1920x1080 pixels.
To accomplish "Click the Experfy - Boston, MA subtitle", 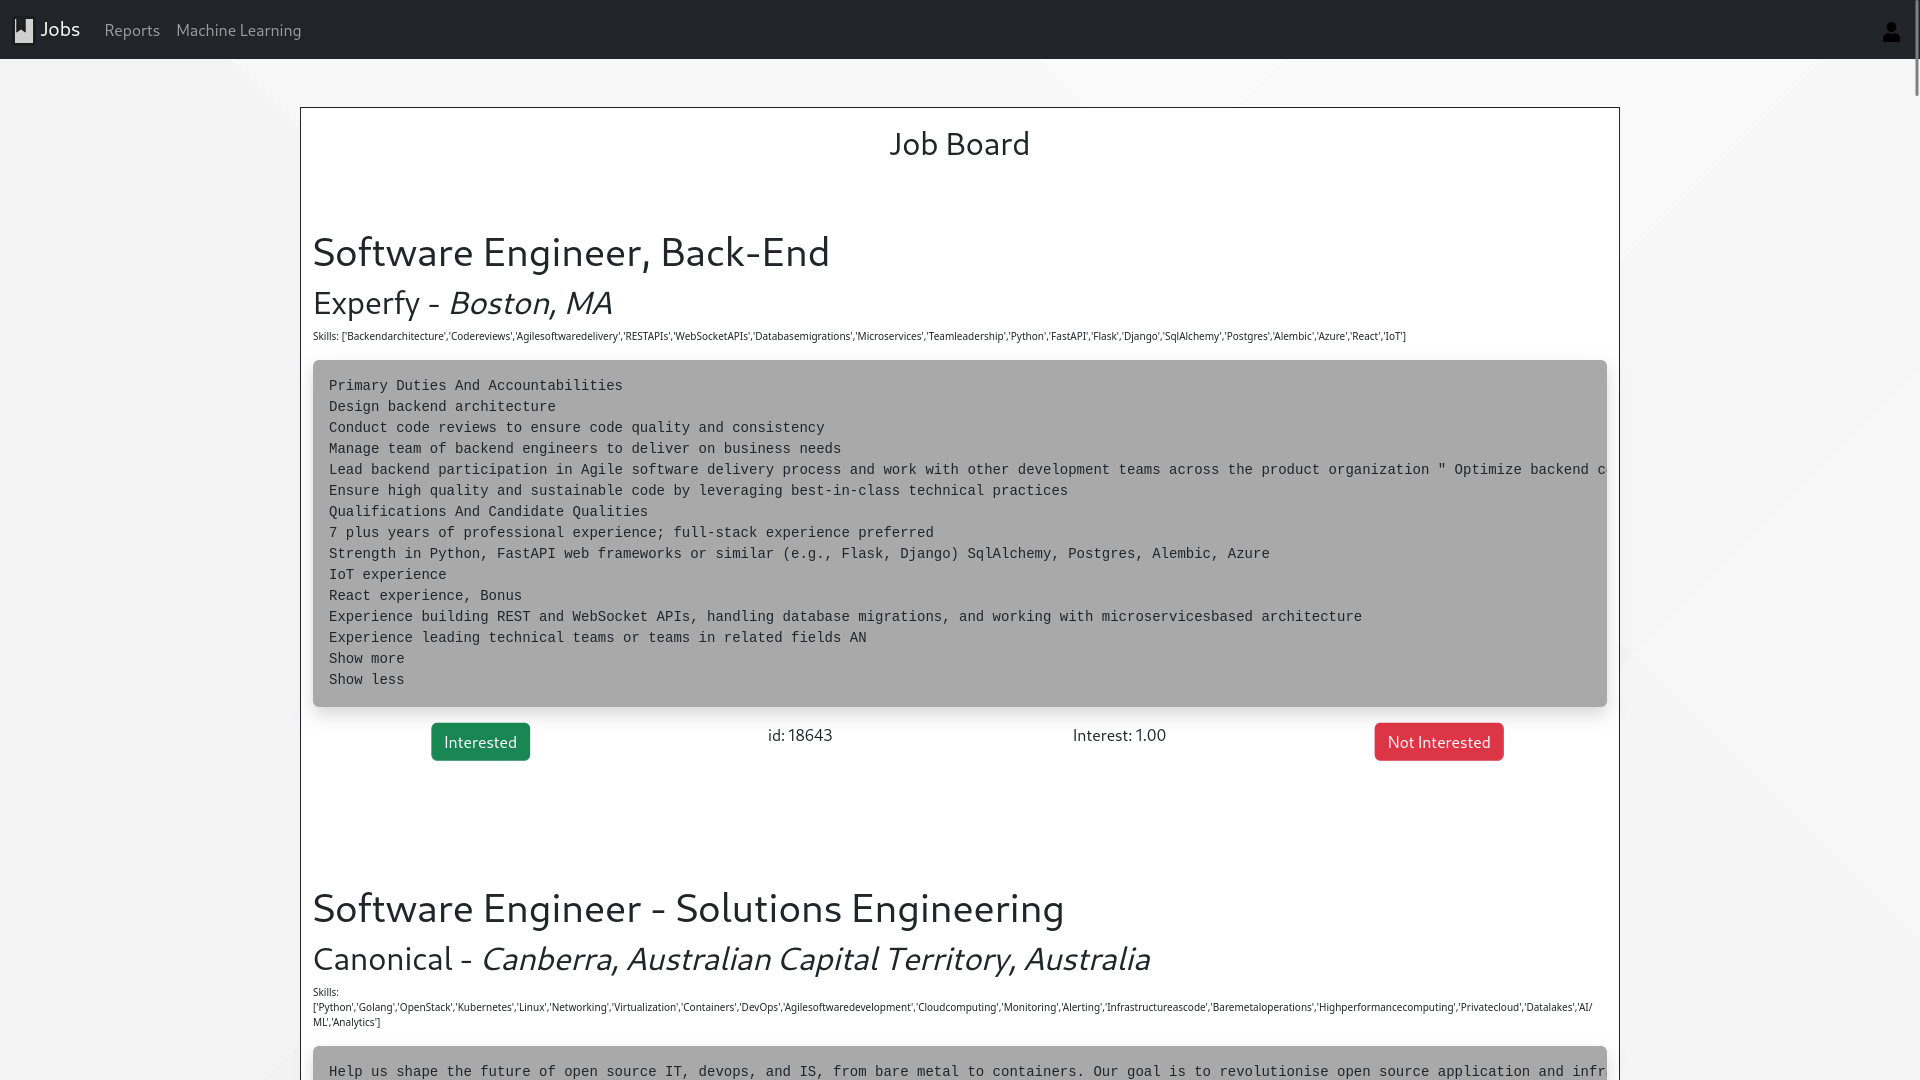I will click(x=462, y=303).
